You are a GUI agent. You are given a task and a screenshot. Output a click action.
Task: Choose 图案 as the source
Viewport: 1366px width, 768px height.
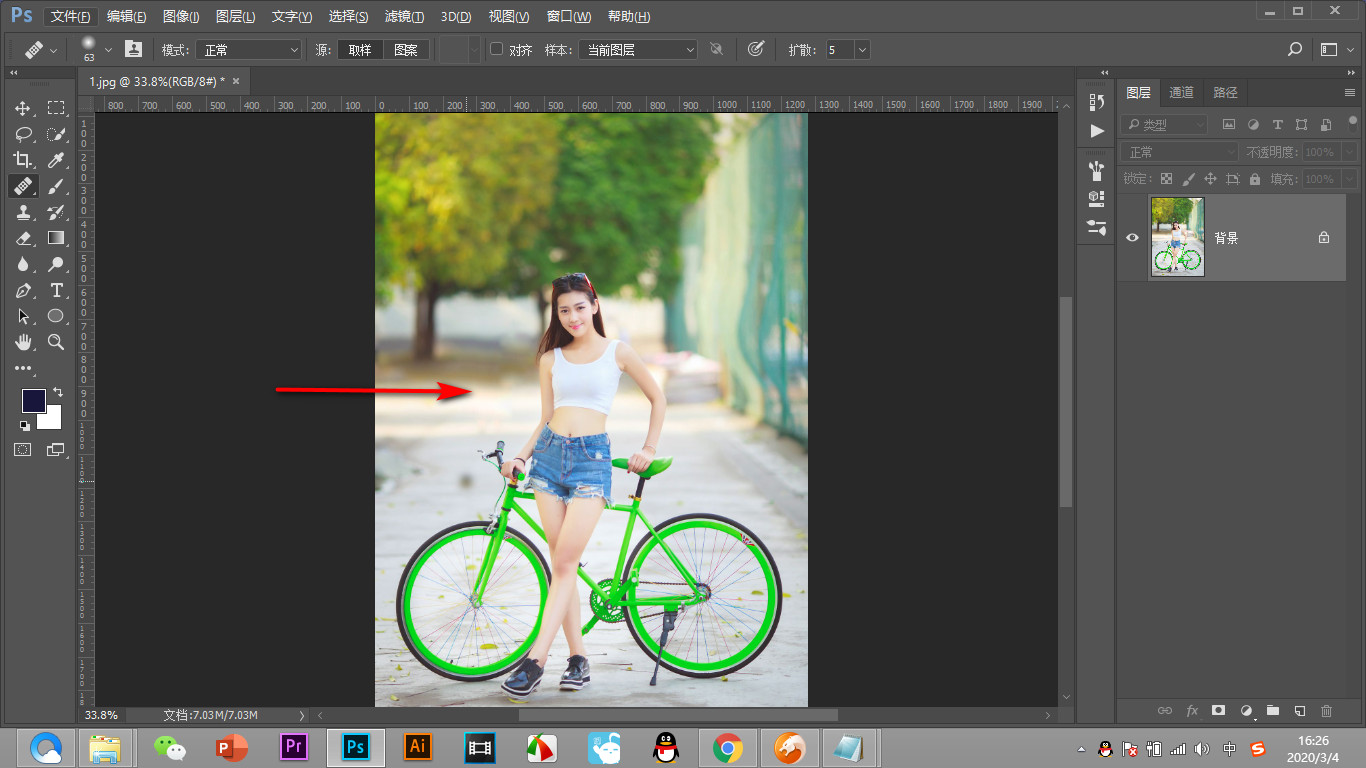[x=406, y=49]
